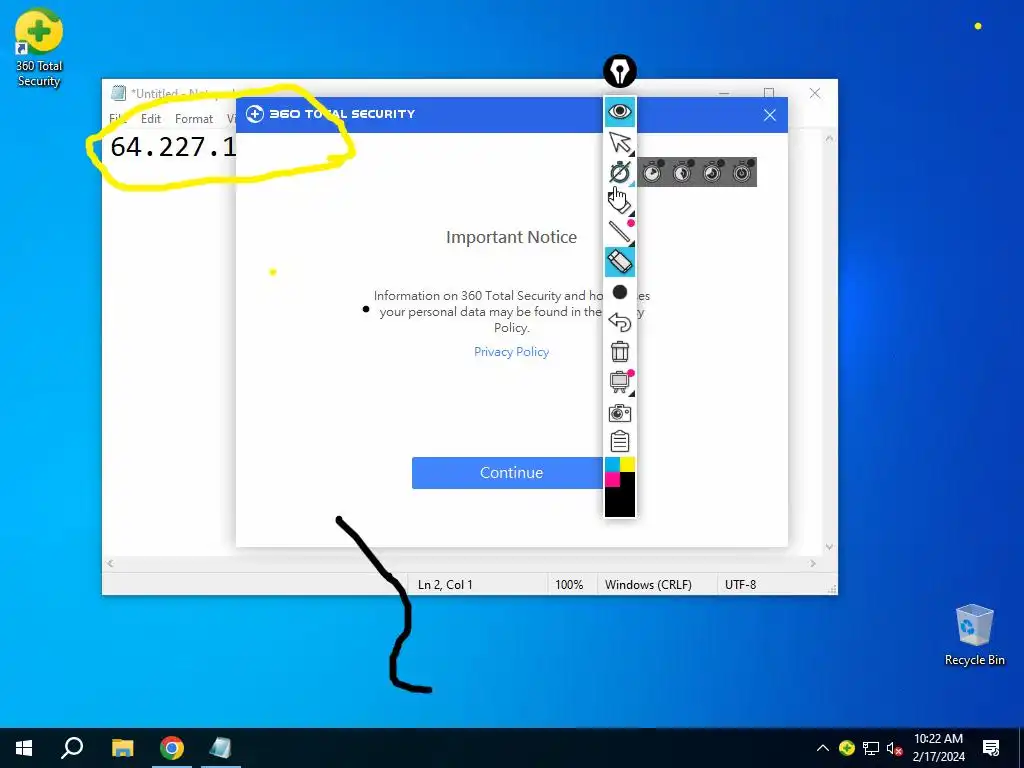This screenshot has height=768, width=1024.
Task: Click the 64.227.1 text in Notepad
Action: point(173,147)
